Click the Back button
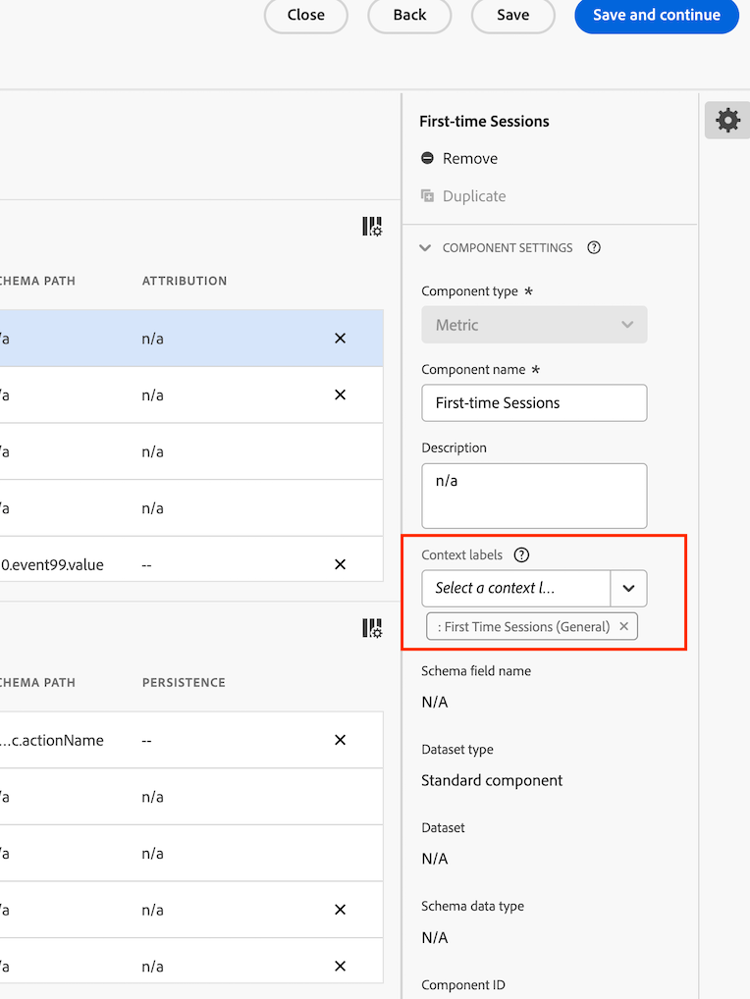 coord(410,15)
